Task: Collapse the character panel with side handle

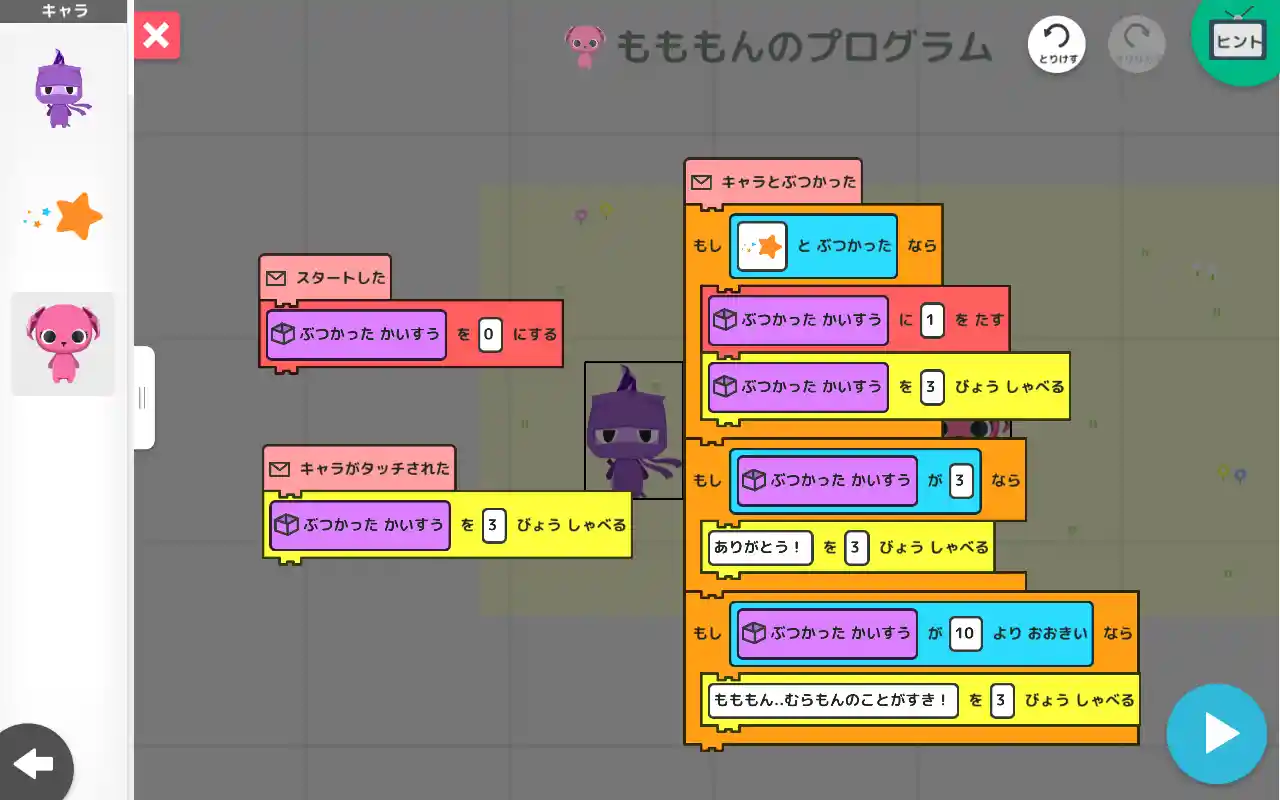Action: pos(143,398)
